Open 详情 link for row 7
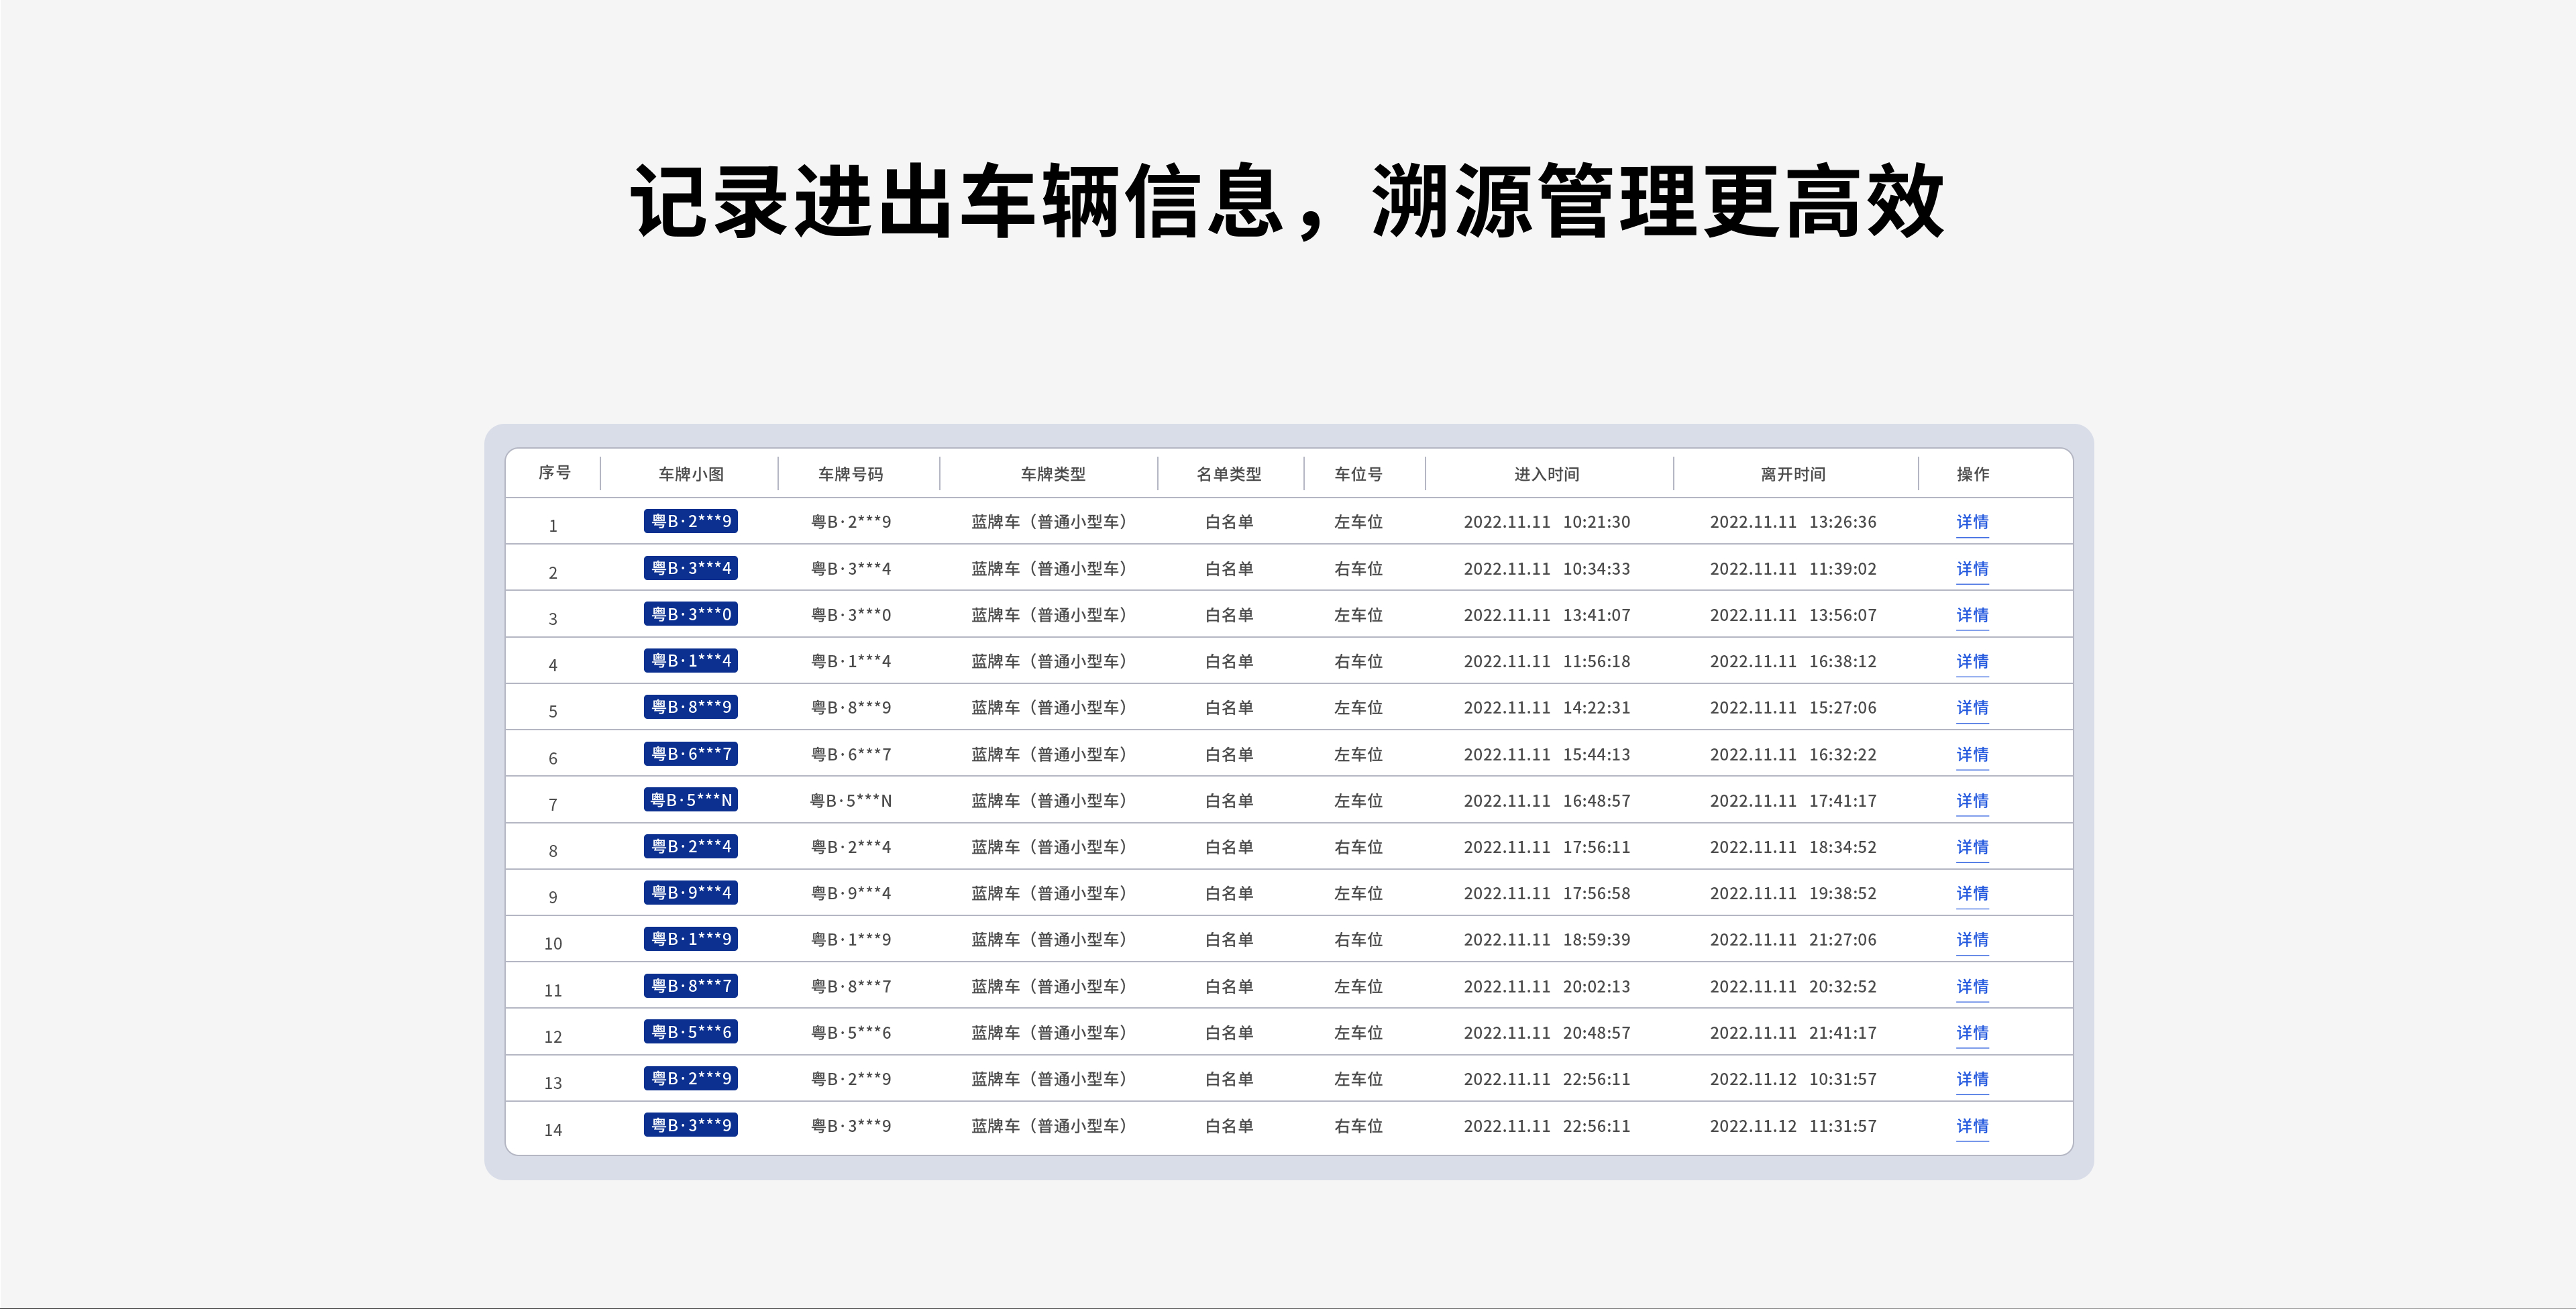Screen dimensions: 2576x1309 [1972, 801]
